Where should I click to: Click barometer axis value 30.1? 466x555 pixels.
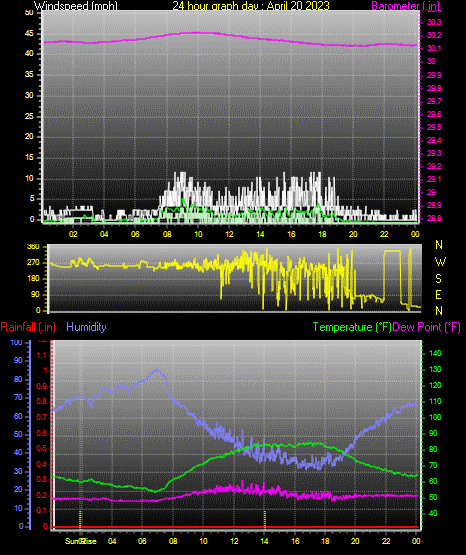(x=434, y=48)
